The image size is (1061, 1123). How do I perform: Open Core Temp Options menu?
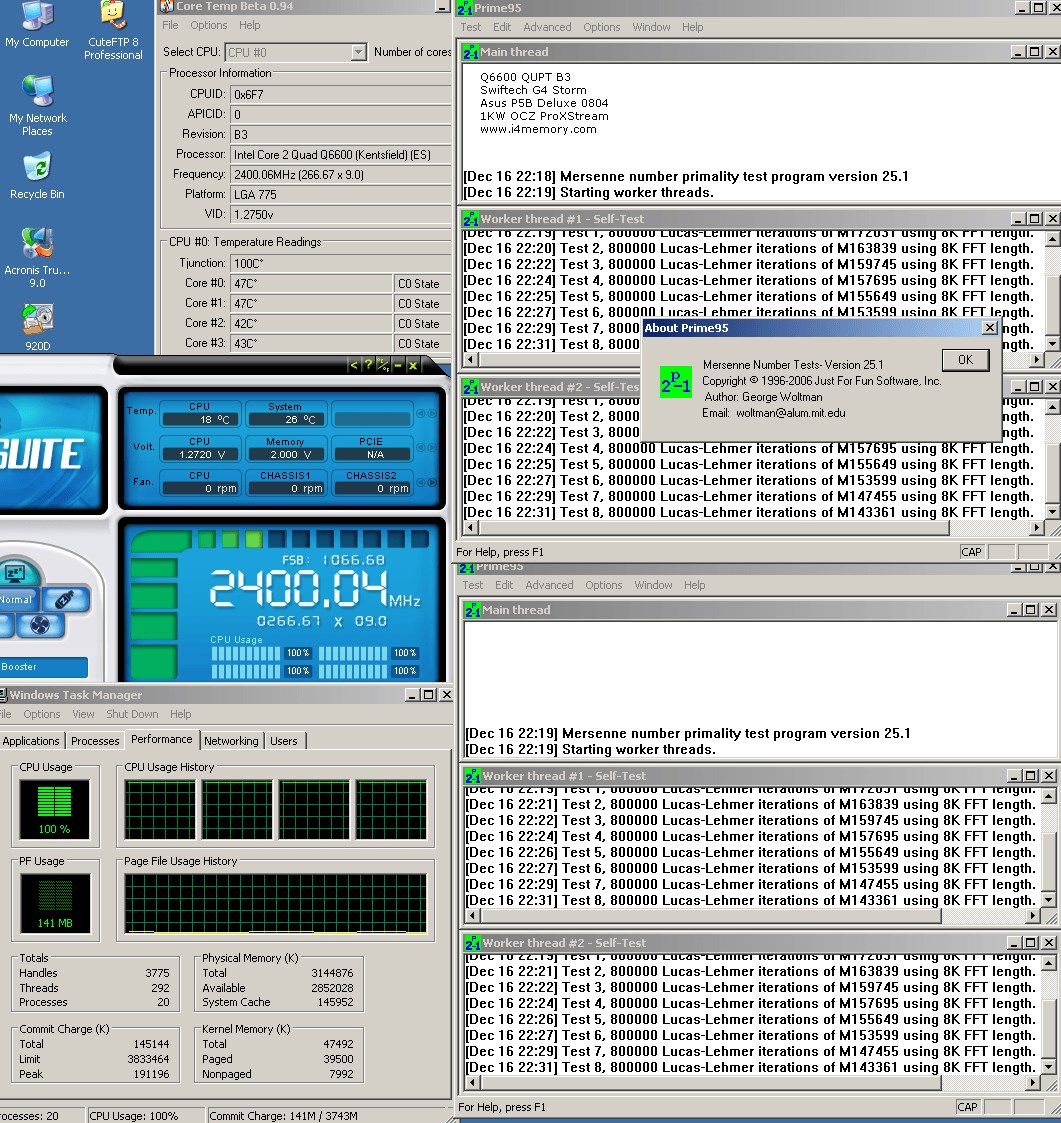click(x=208, y=25)
